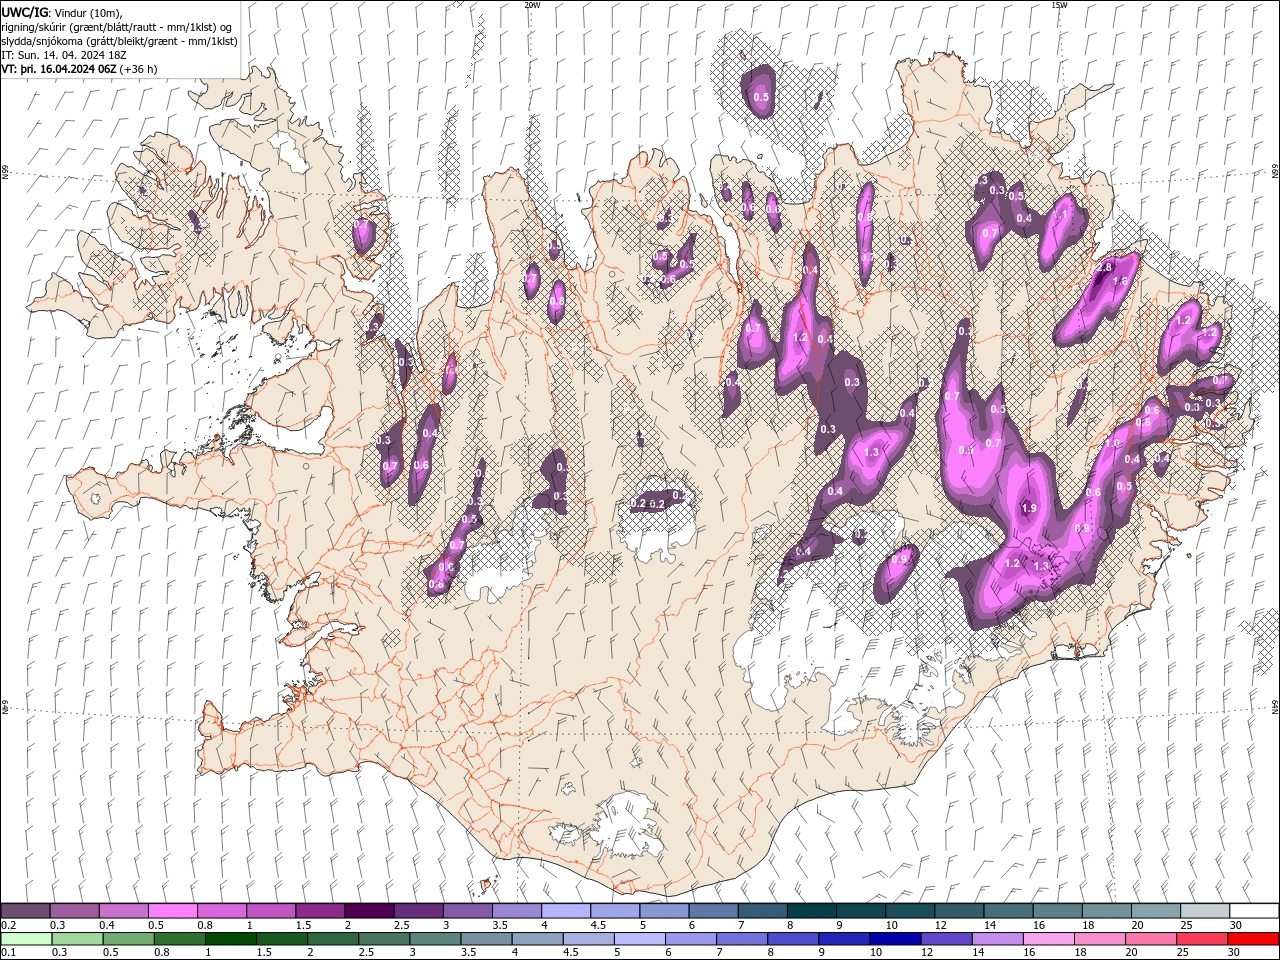
Task: Click the '0.2' label starting the upper legend
Action: [x=8, y=925]
